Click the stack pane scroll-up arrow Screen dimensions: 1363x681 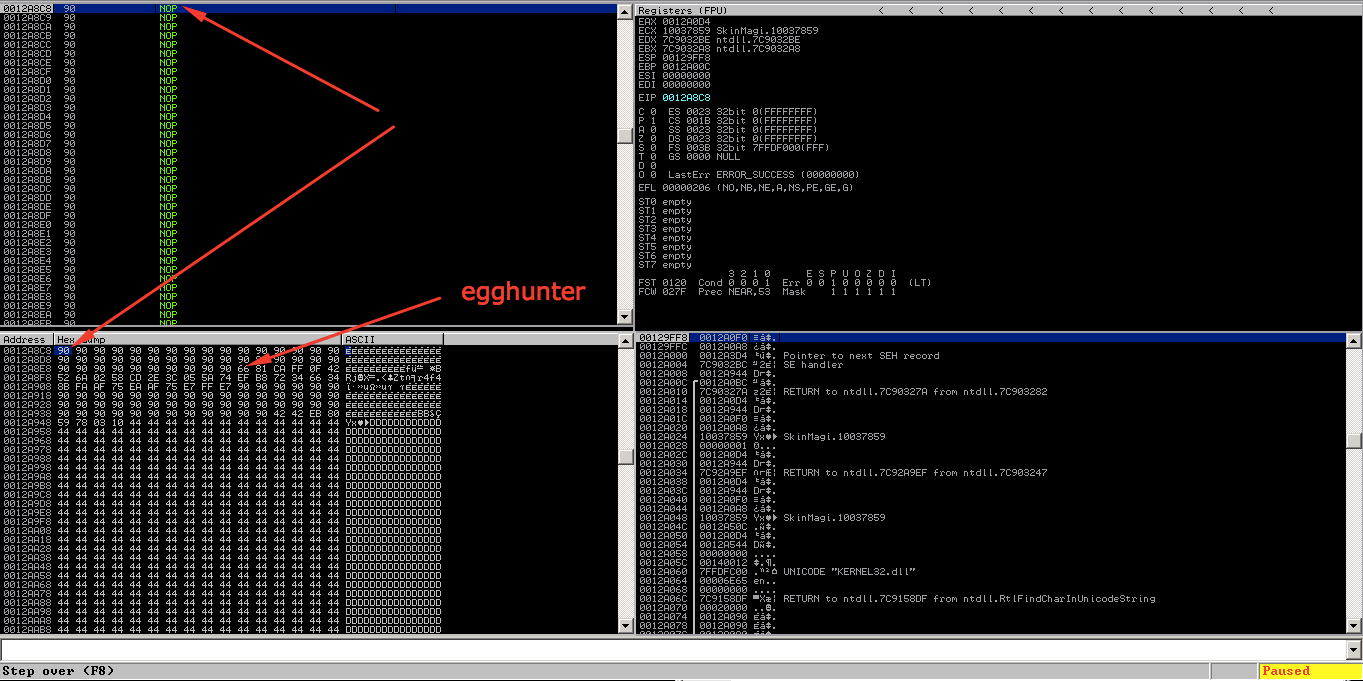(x=1353, y=339)
